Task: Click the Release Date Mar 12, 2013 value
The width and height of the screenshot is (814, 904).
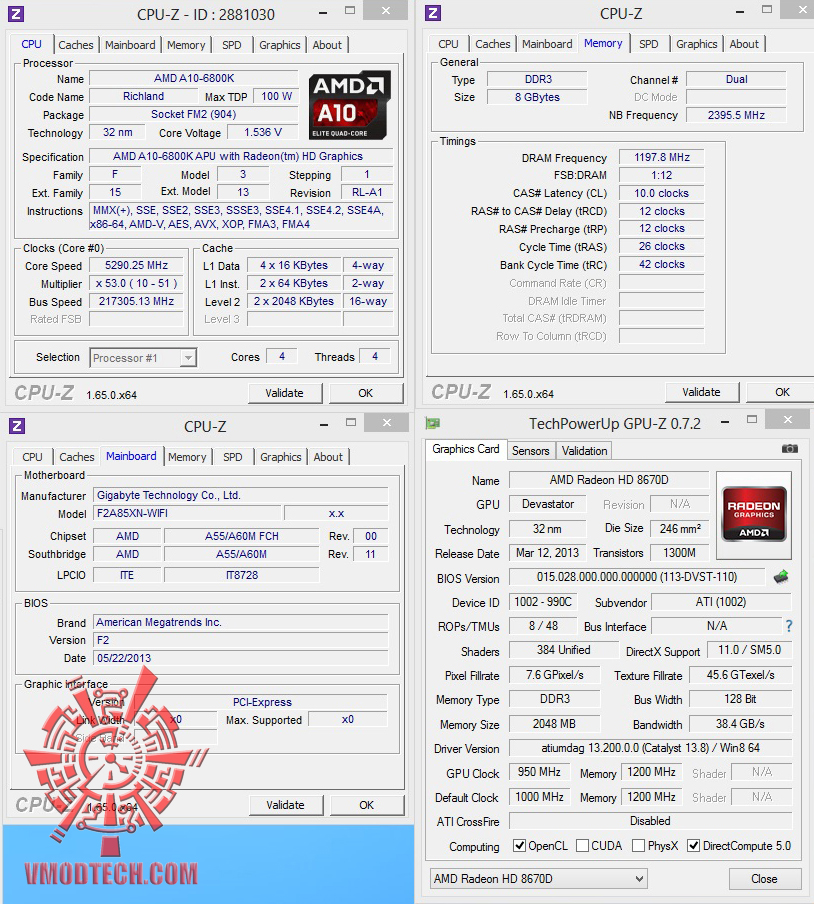Action: [x=547, y=552]
